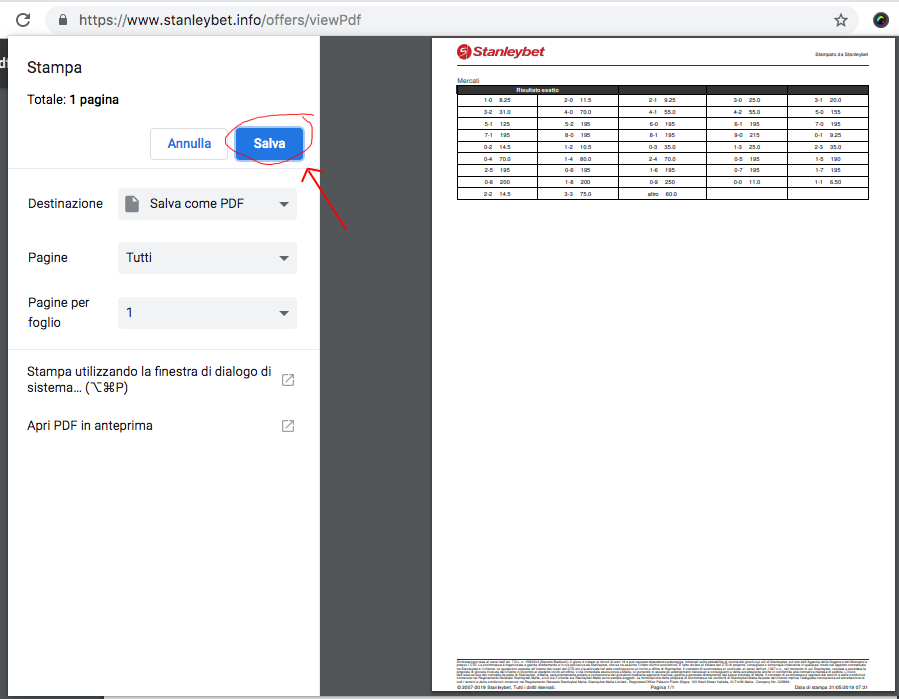Open the colorful extension icon in toolbar

tap(881, 20)
